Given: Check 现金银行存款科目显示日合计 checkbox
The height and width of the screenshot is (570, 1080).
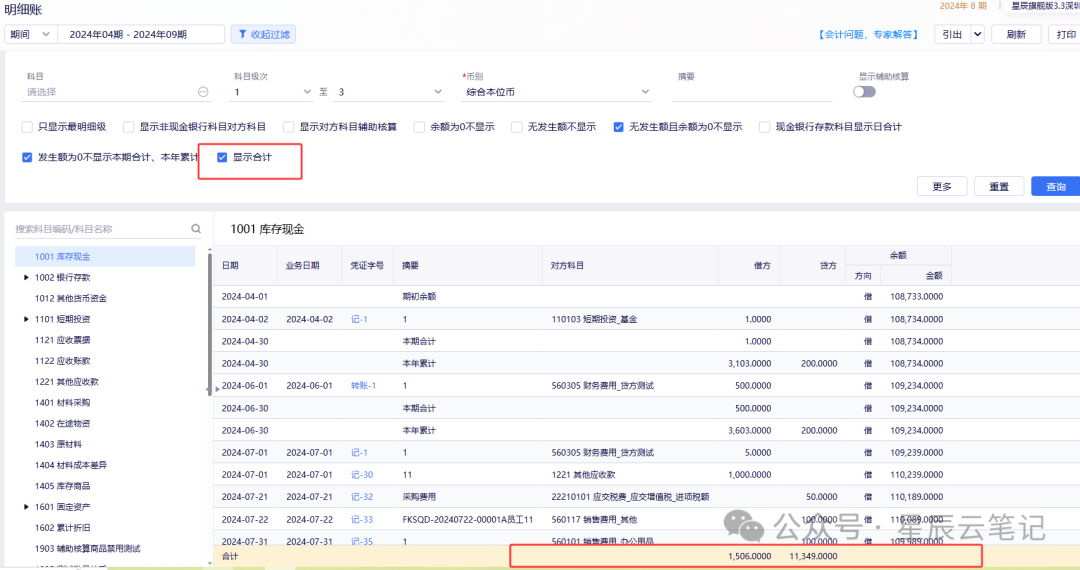Looking at the screenshot, I should [x=764, y=127].
